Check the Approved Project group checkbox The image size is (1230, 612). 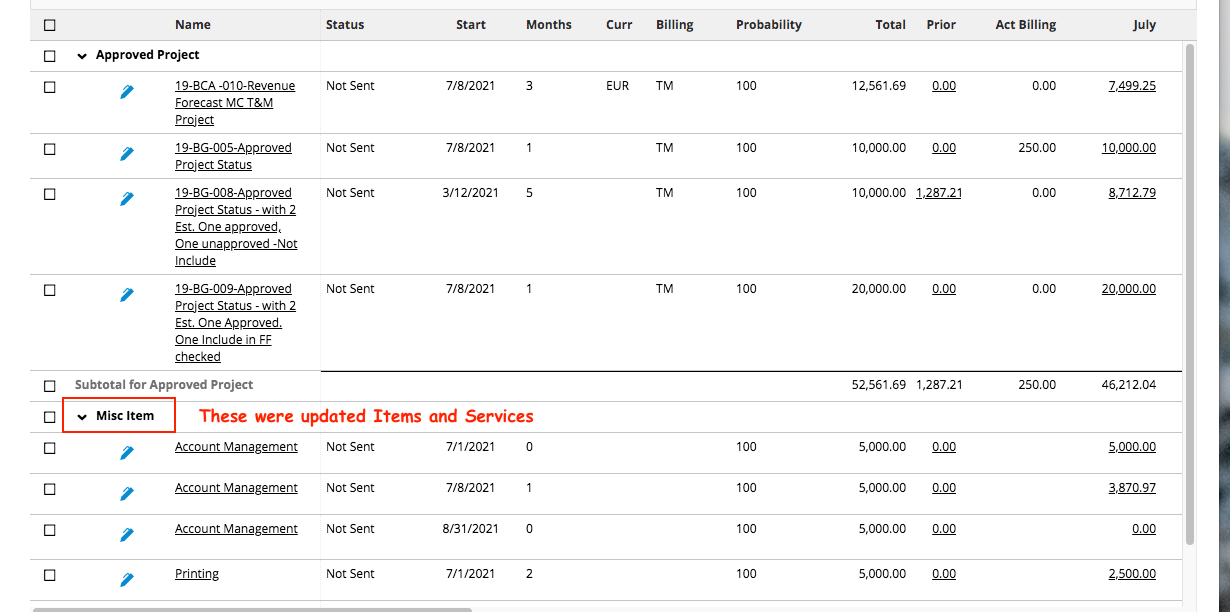pos(50,57)
